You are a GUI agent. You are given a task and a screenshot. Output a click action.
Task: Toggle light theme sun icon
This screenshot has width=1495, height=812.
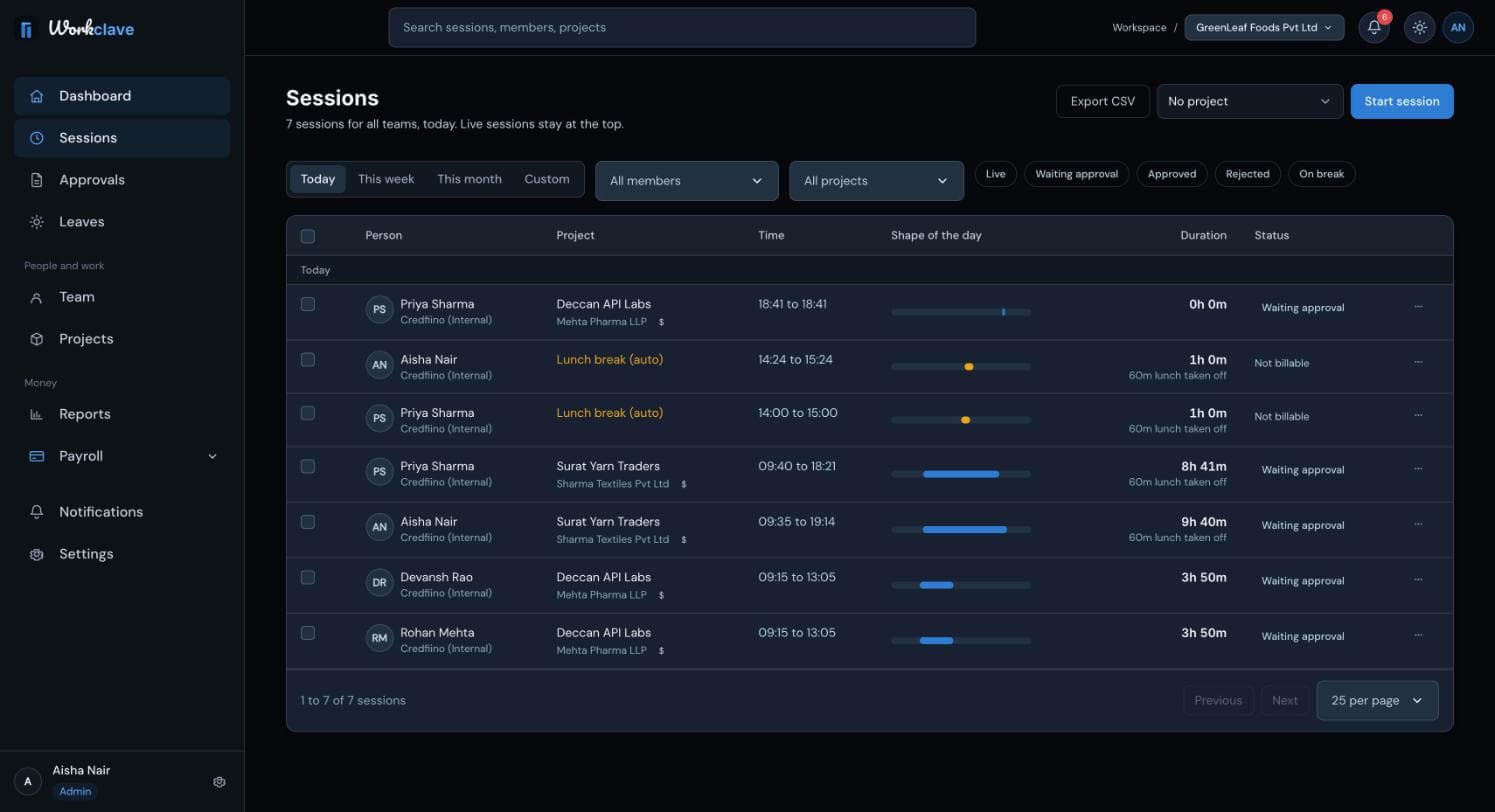coord(1419,28)
